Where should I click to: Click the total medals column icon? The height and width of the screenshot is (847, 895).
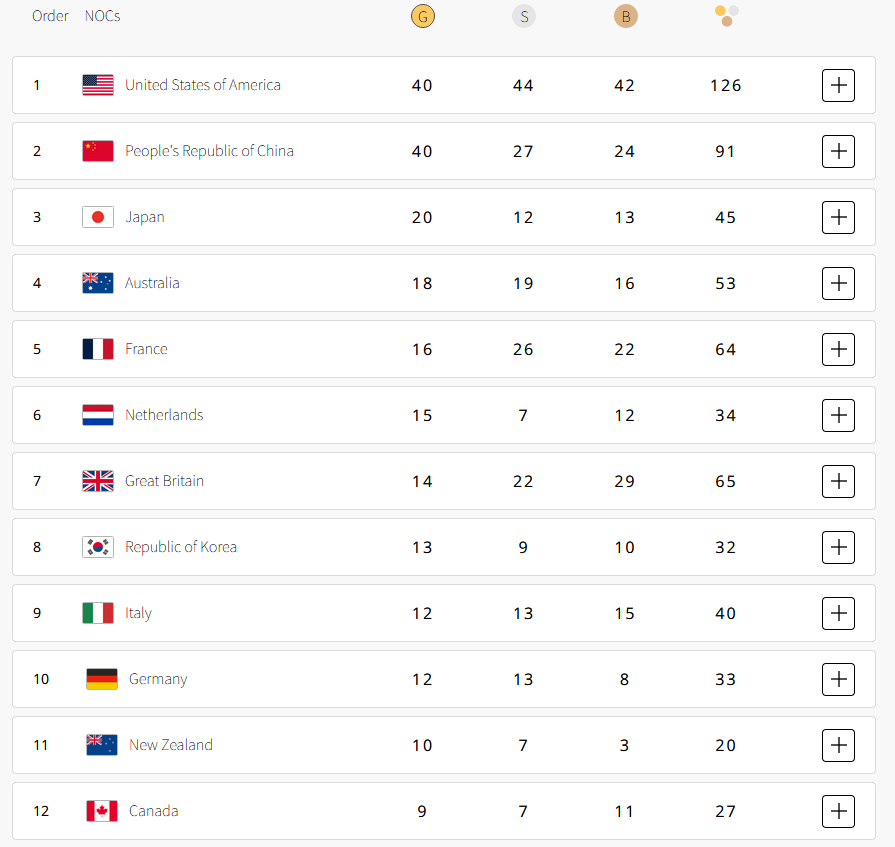pos(727,15)
